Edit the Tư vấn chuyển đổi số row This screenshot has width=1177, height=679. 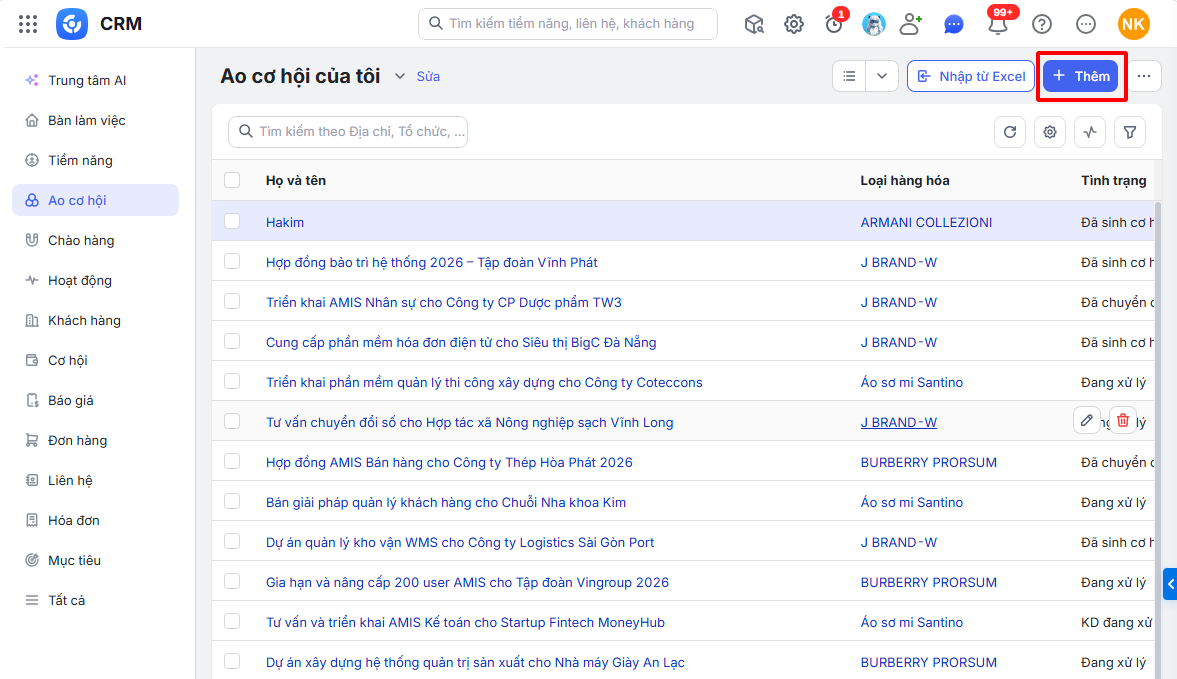[x=1086, y=421]
